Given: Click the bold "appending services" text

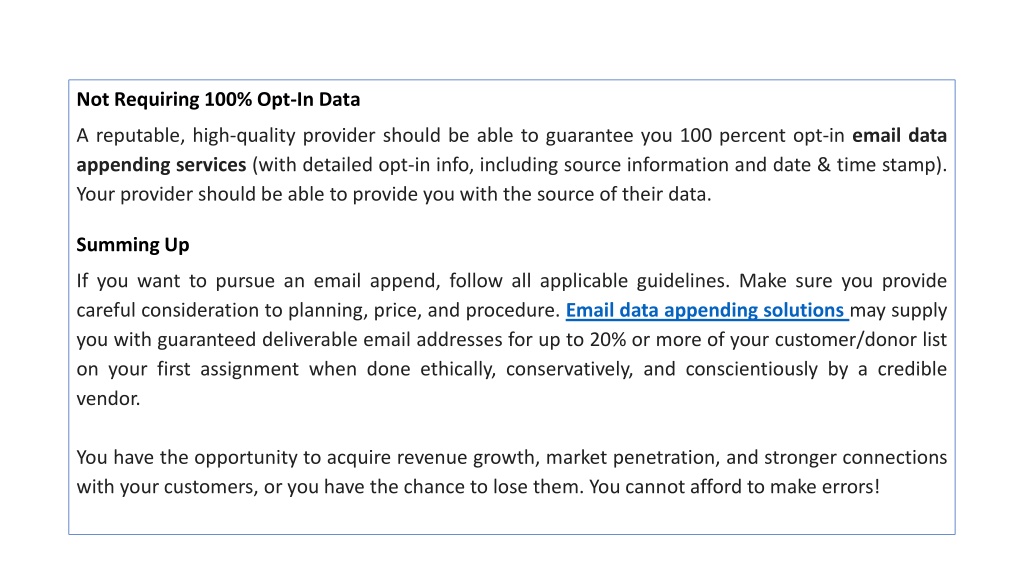Looking at the screenshot, I should (161, 165).
